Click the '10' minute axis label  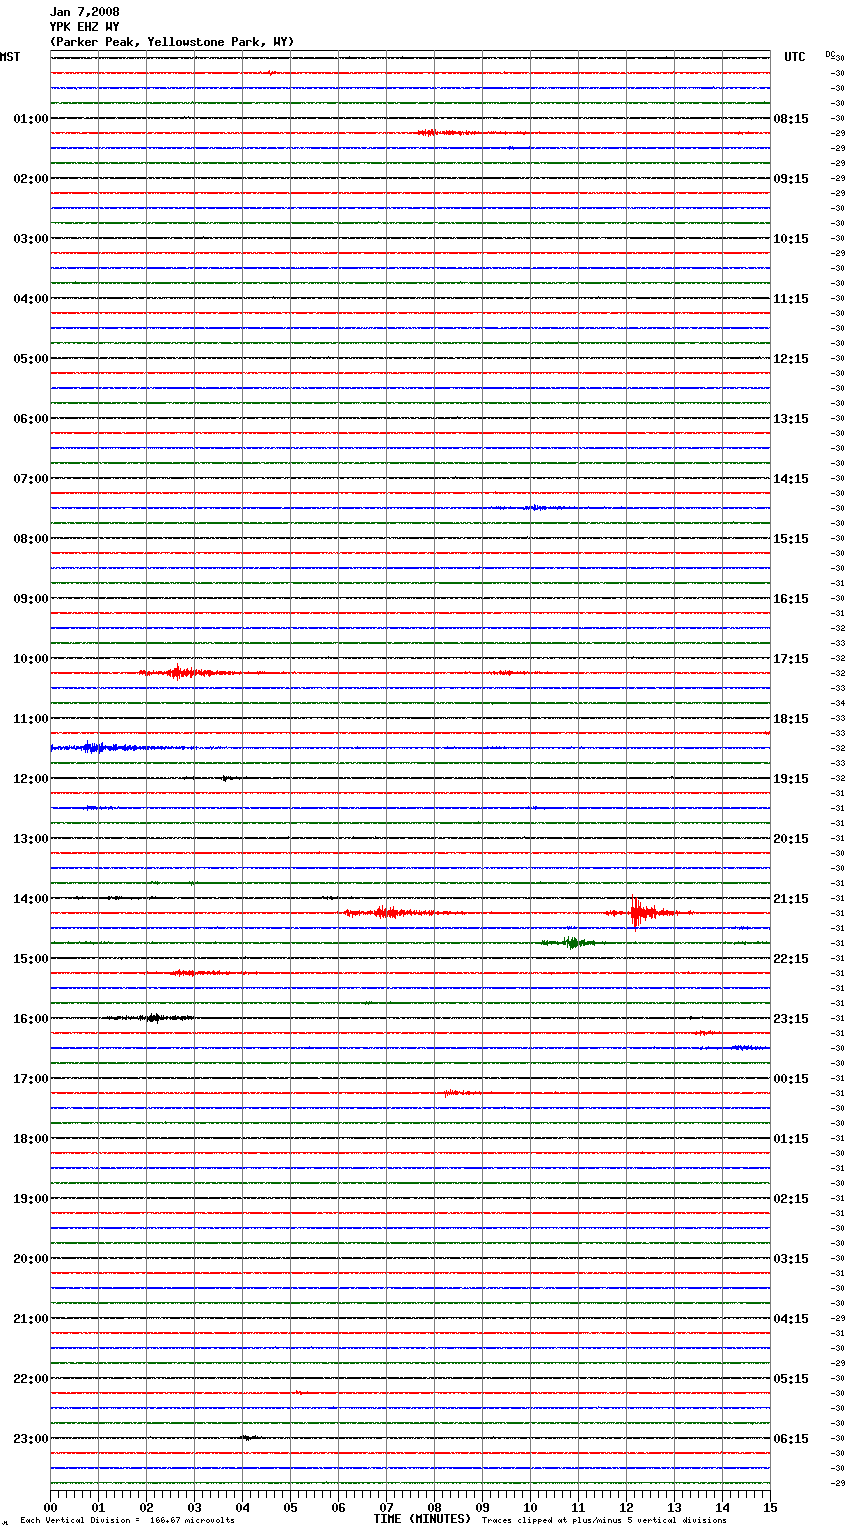tap(530, 1507)
